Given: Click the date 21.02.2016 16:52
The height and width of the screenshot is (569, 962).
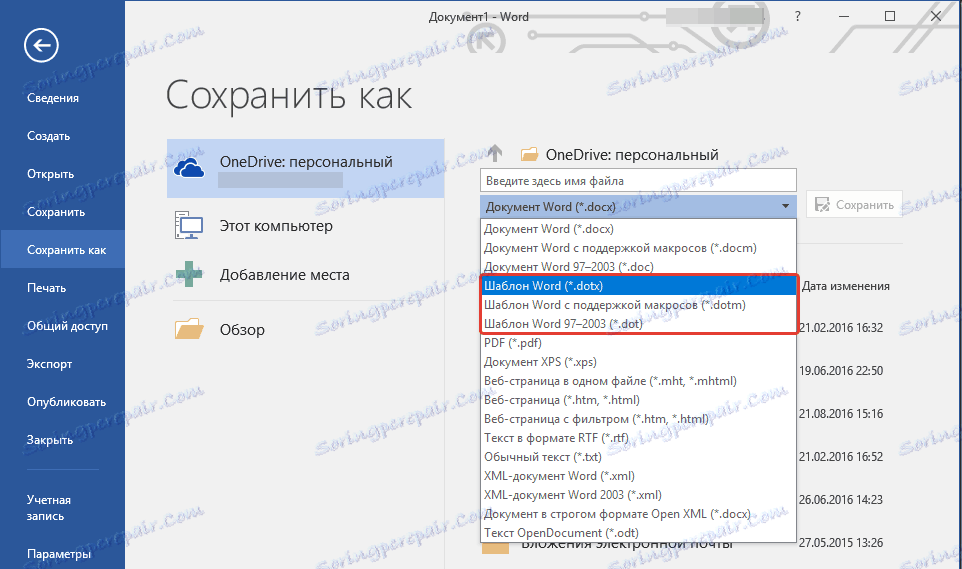Looking at the screenshot, I should pyautogui.click(x=841, y=457).
